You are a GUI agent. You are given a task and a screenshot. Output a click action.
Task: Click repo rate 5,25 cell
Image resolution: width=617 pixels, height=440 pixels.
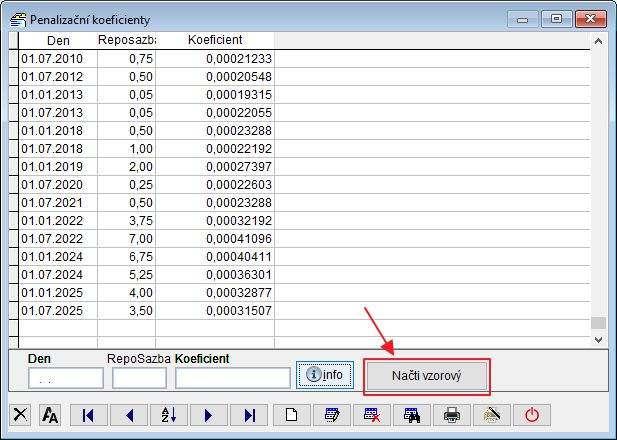127,275
